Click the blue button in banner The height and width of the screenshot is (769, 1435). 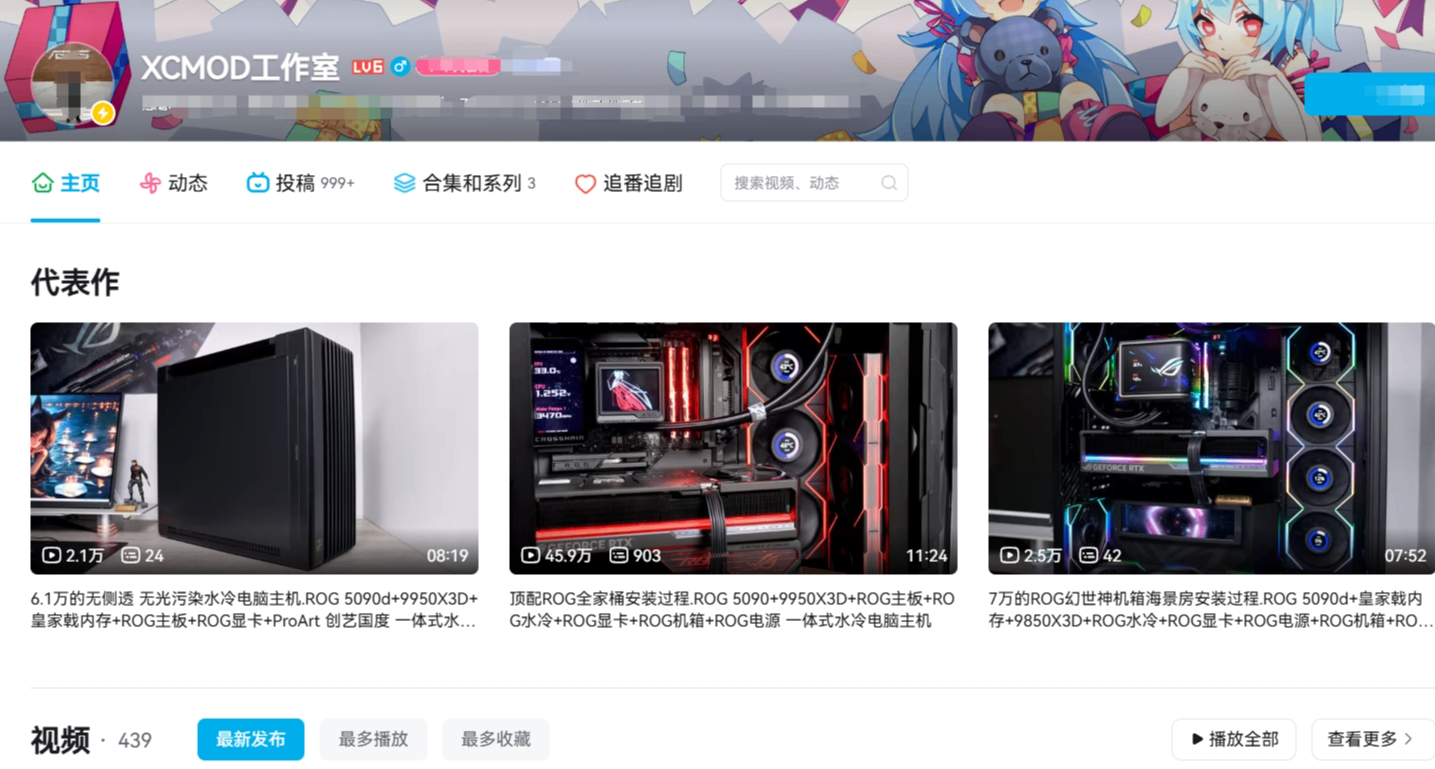tap(1370, 95)
